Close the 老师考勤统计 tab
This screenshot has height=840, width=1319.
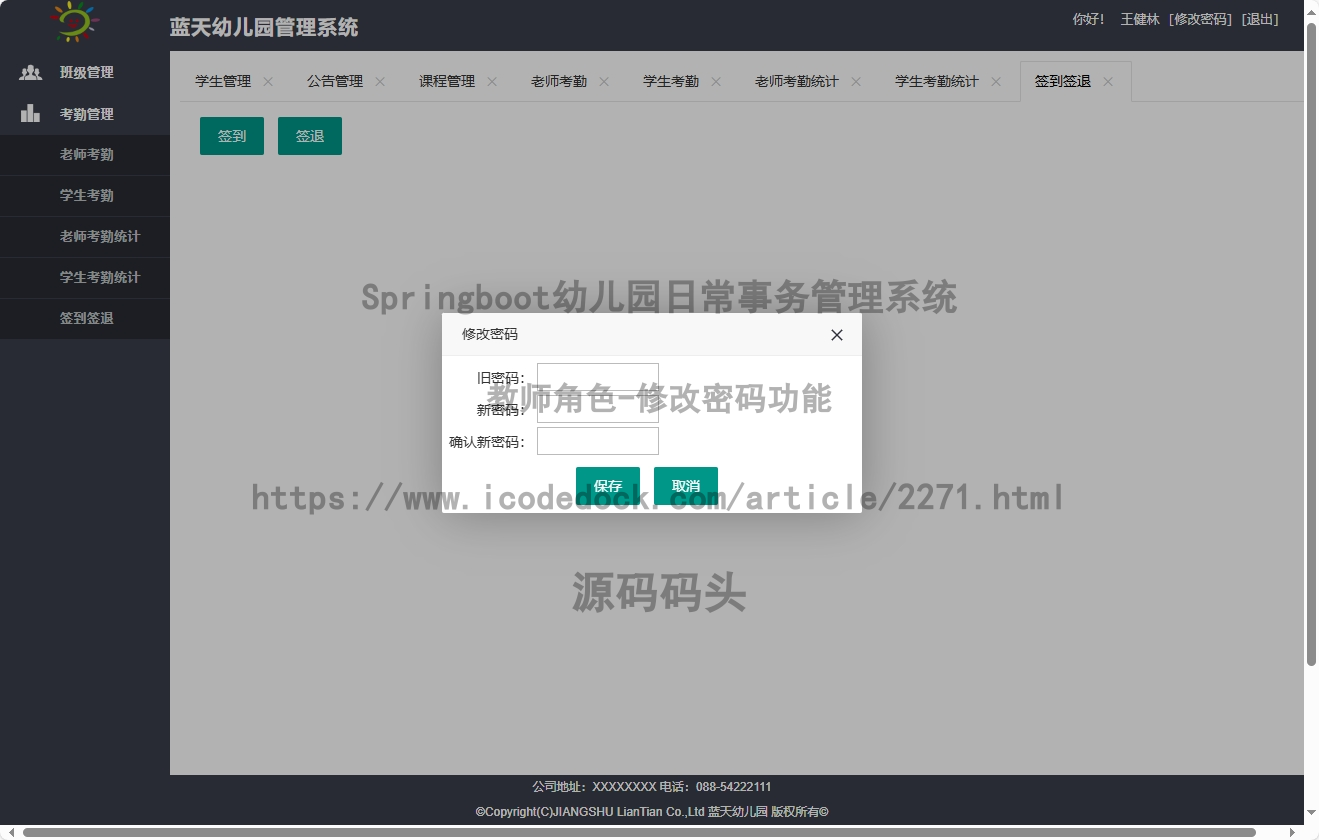[x=856, y=82]
